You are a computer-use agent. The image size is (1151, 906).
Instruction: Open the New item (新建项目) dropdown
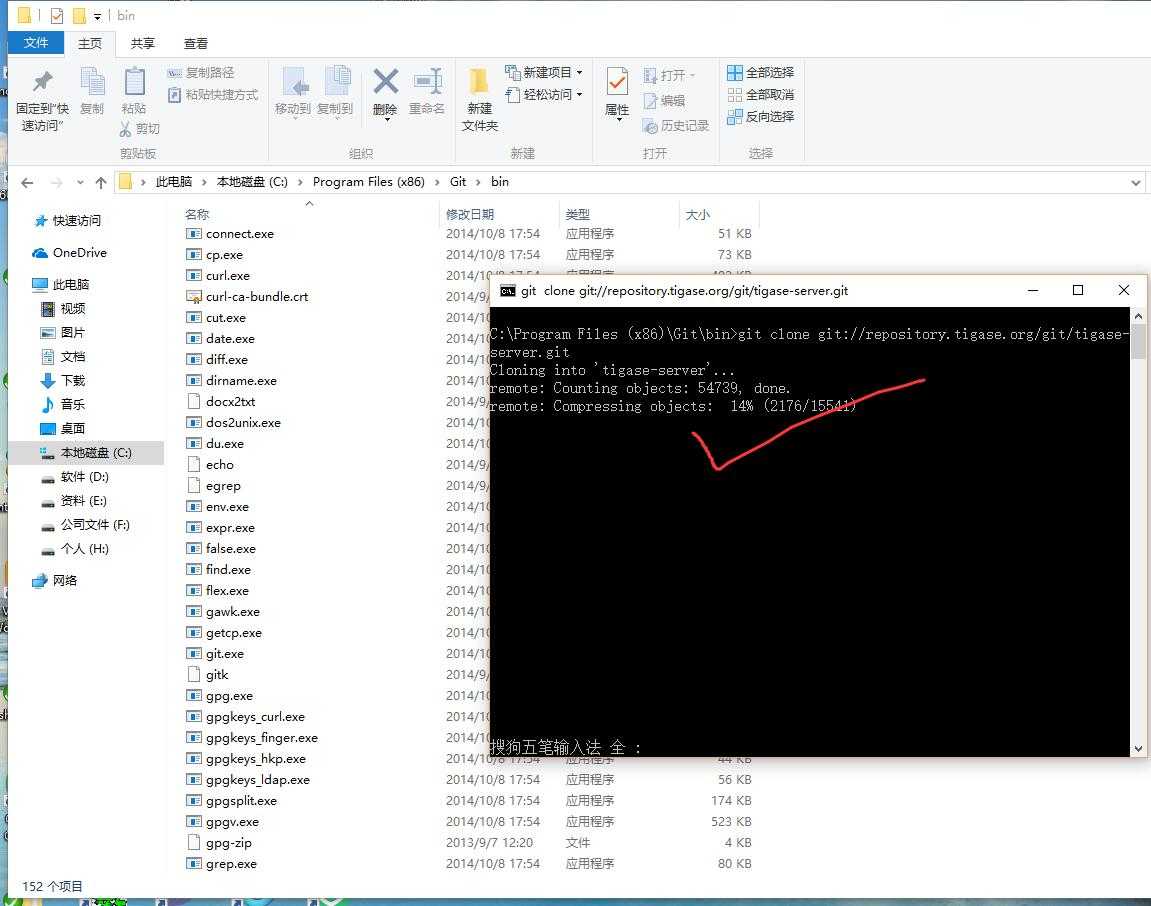point(580,73)
